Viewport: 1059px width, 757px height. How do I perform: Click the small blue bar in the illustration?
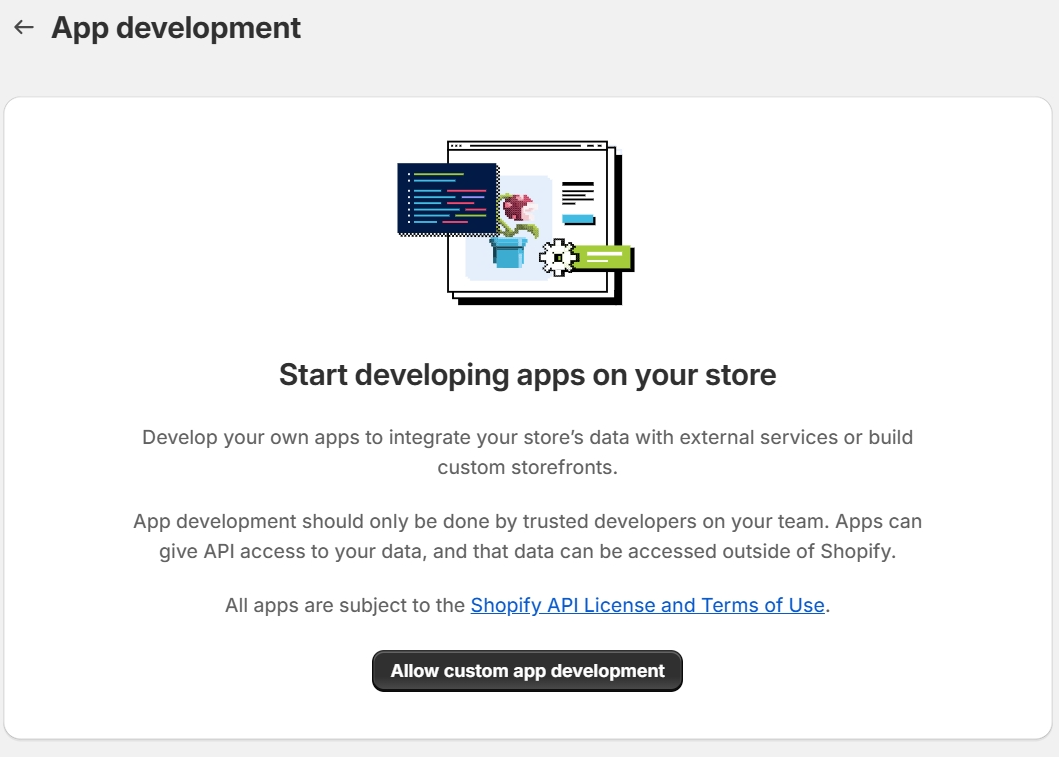(578, 219)
